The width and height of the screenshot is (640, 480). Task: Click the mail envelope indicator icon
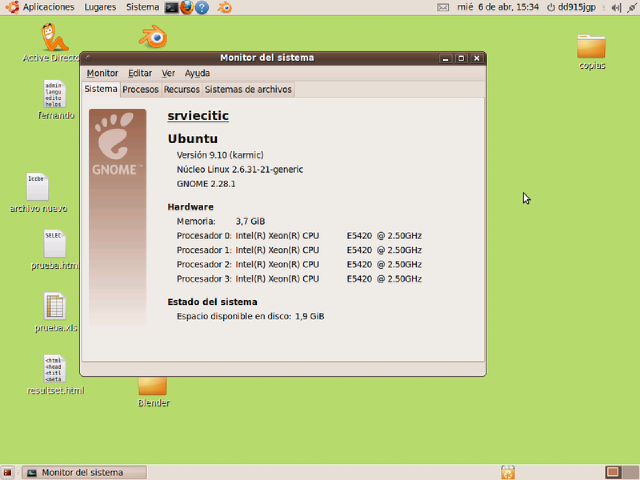(x=443, y=7)
